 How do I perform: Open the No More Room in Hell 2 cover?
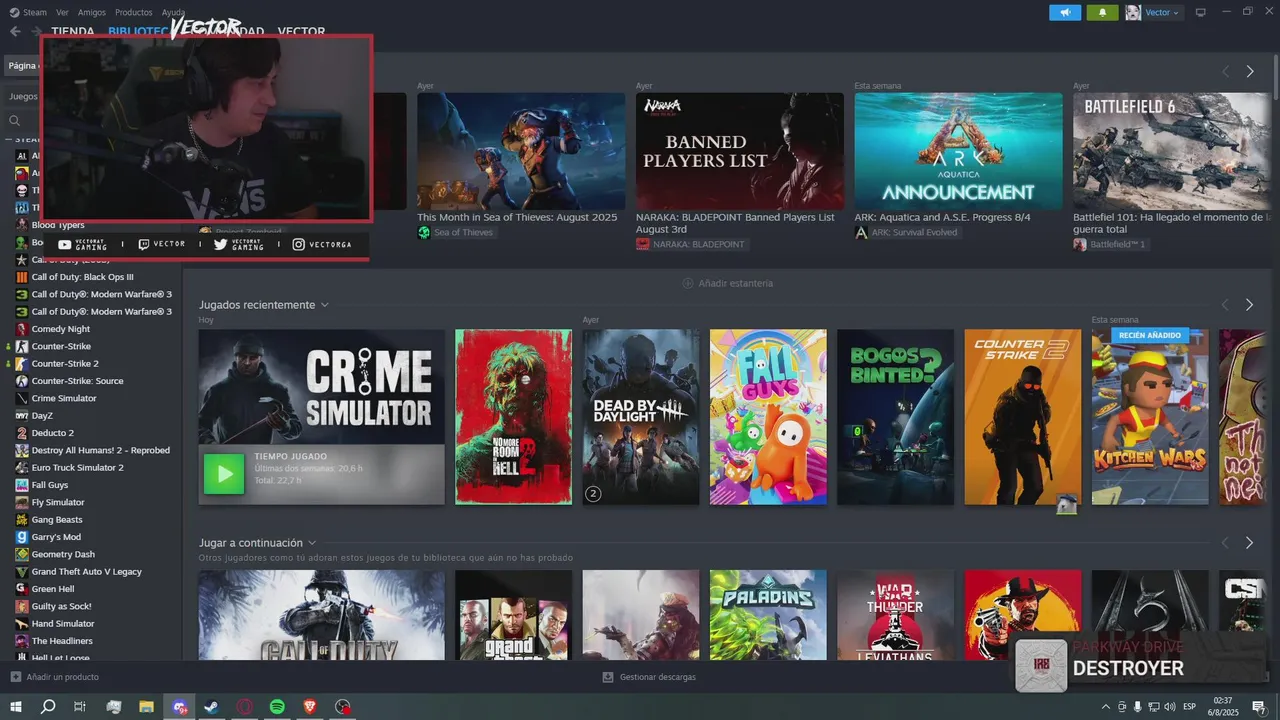(514, 417)
